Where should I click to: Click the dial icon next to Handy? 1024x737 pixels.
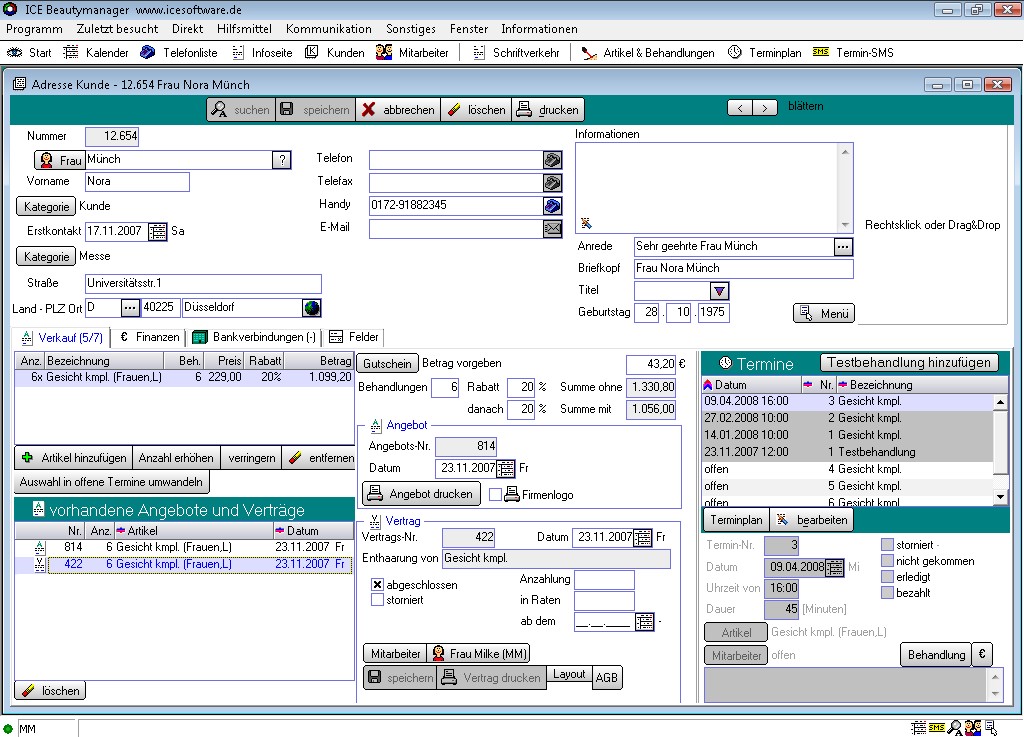552,205
